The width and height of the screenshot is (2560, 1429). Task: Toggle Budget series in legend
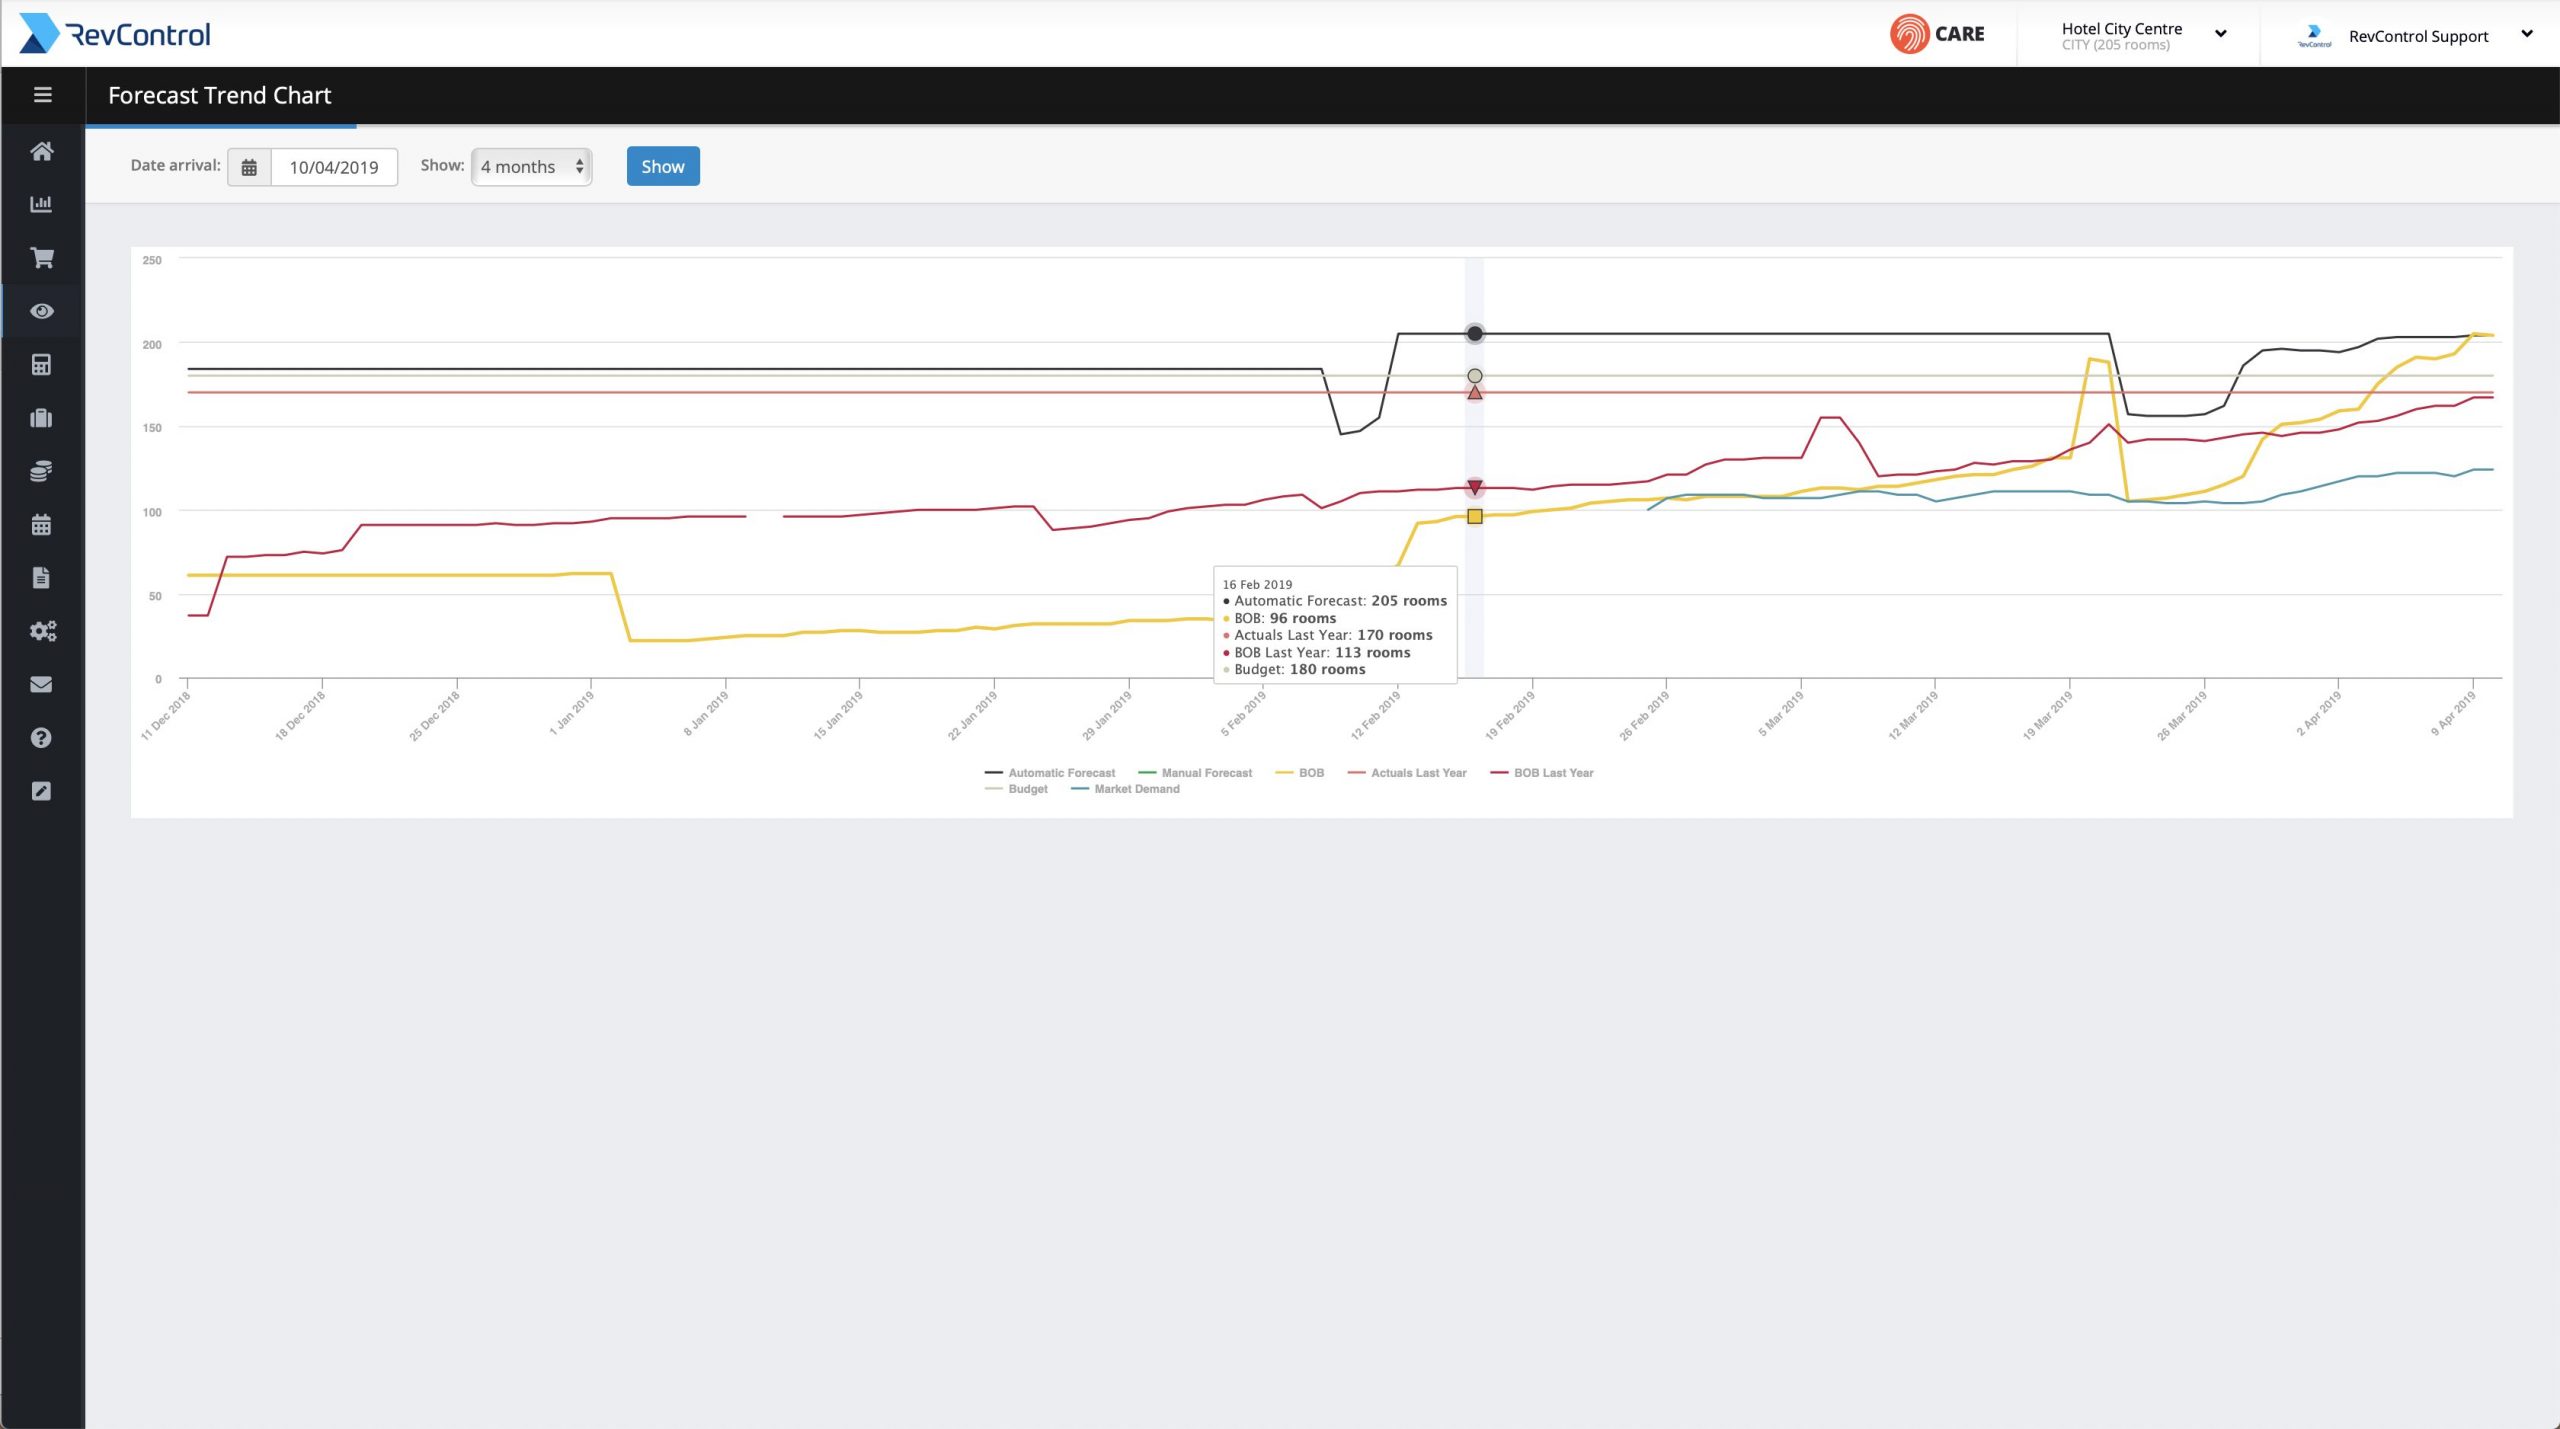1016,789
